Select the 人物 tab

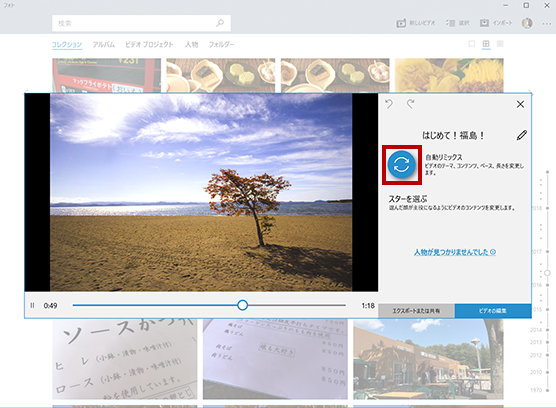pyautogui.click(x=191, y=44)
